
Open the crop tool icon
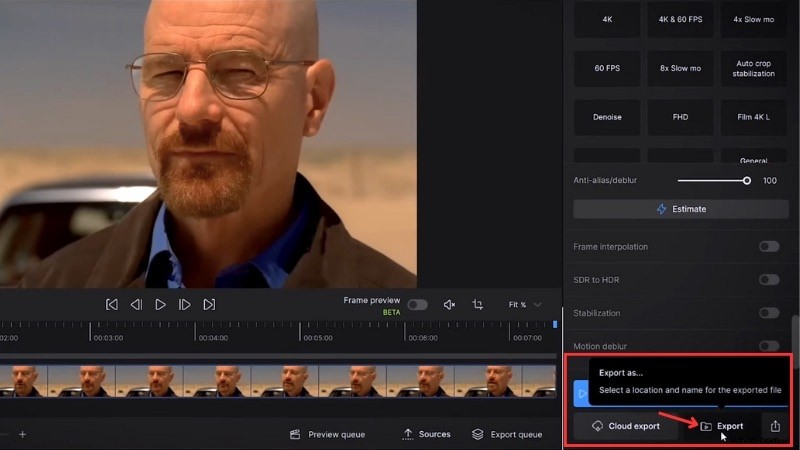pyautogui.click(x=478, y=305)
